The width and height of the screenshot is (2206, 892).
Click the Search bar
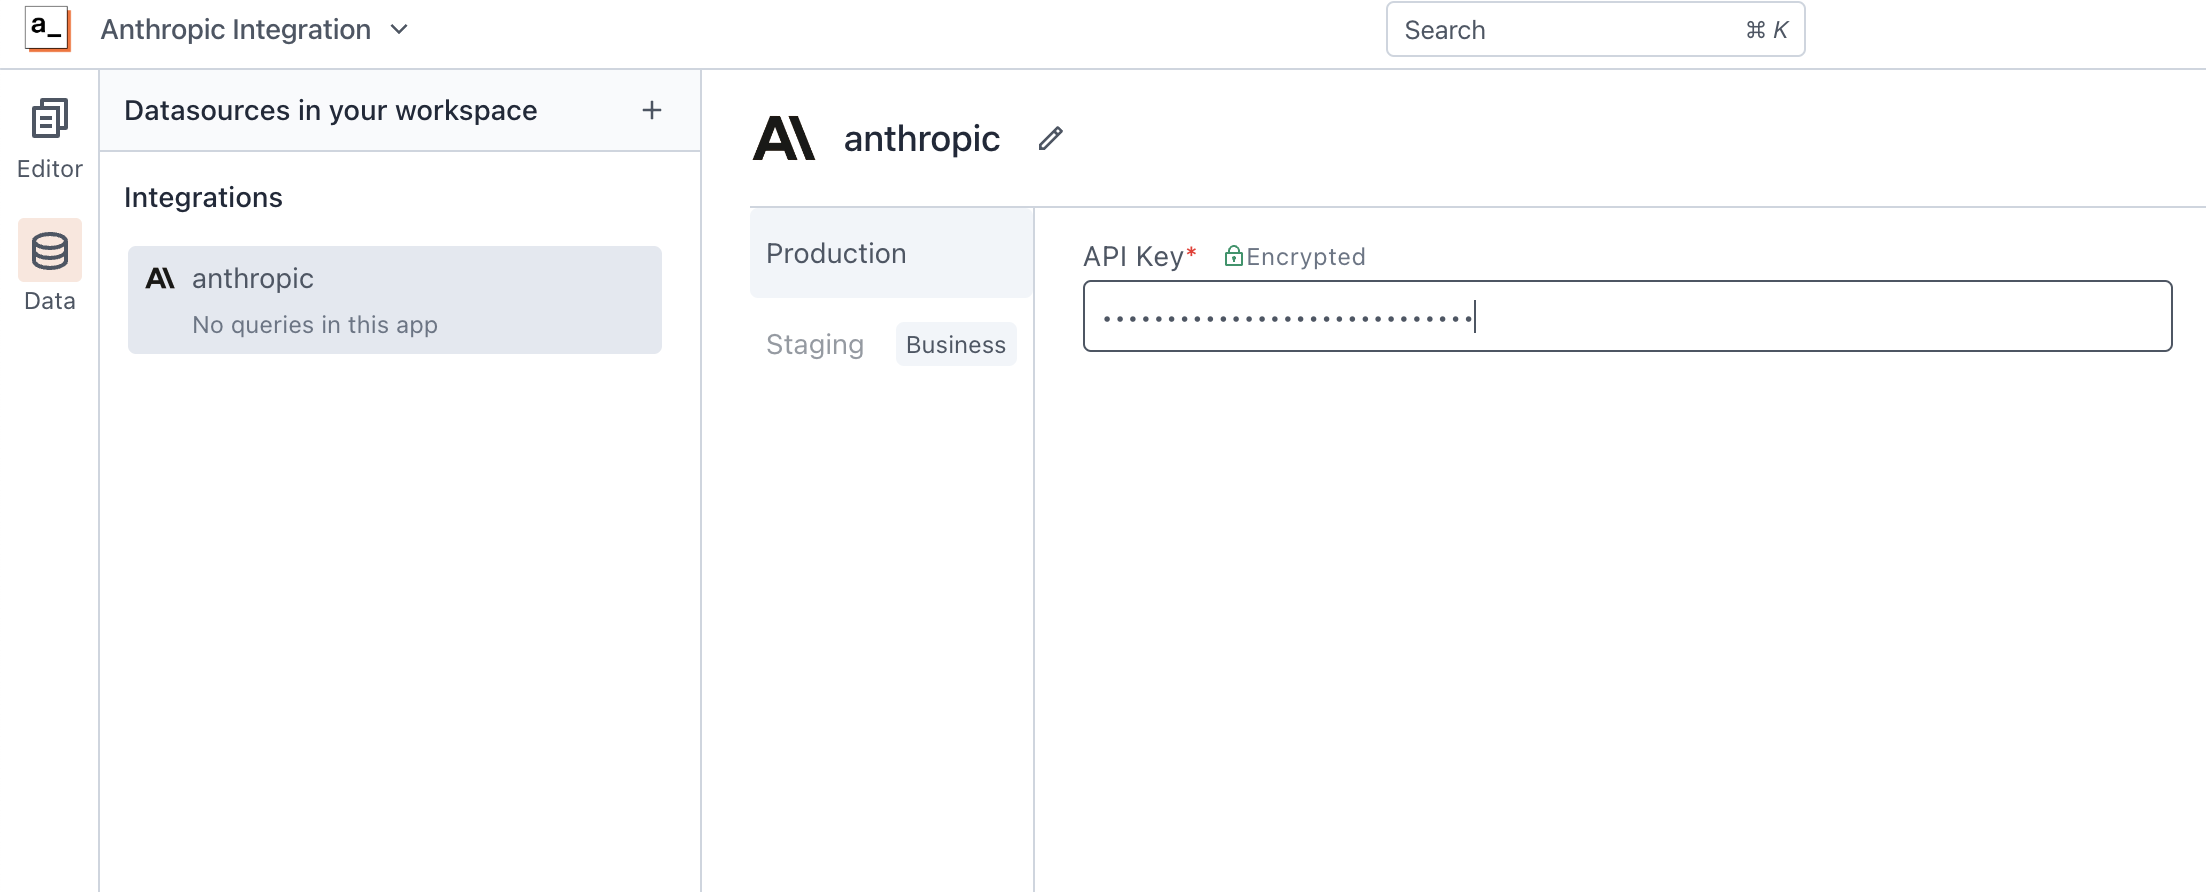[x=1594, y=29]
